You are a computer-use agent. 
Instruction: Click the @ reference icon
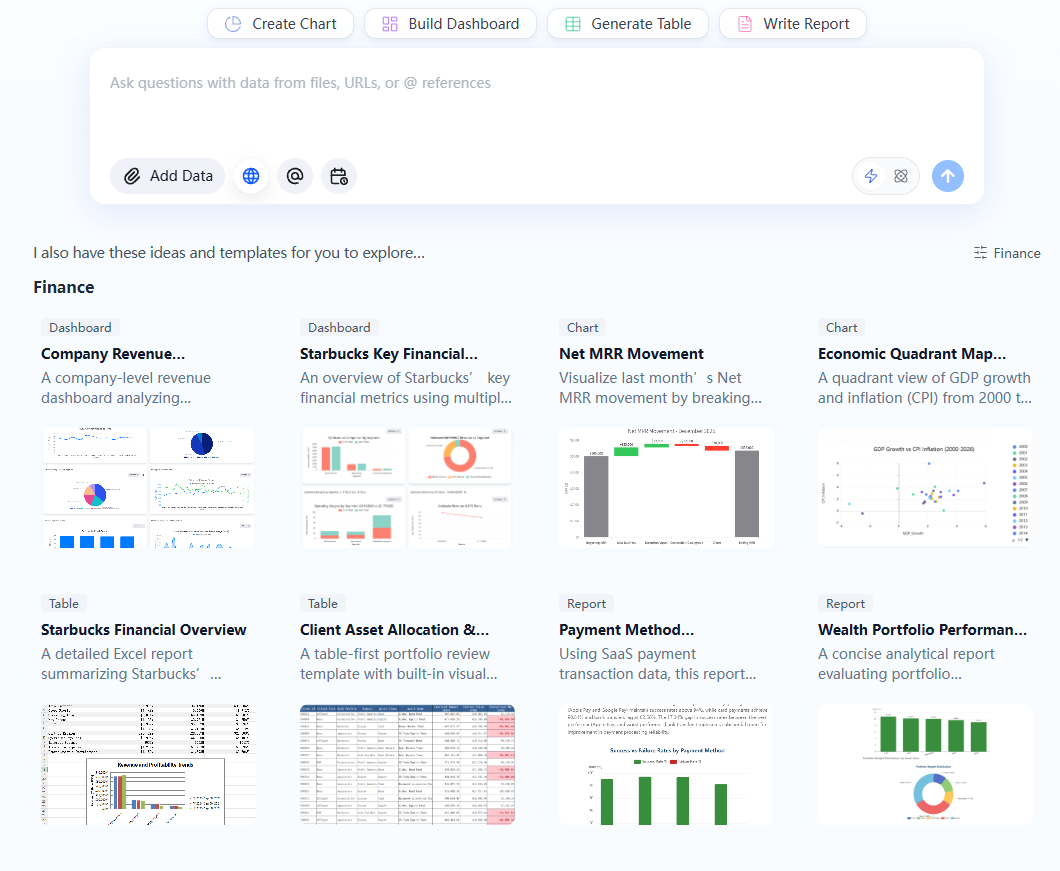tap(295, 176)
